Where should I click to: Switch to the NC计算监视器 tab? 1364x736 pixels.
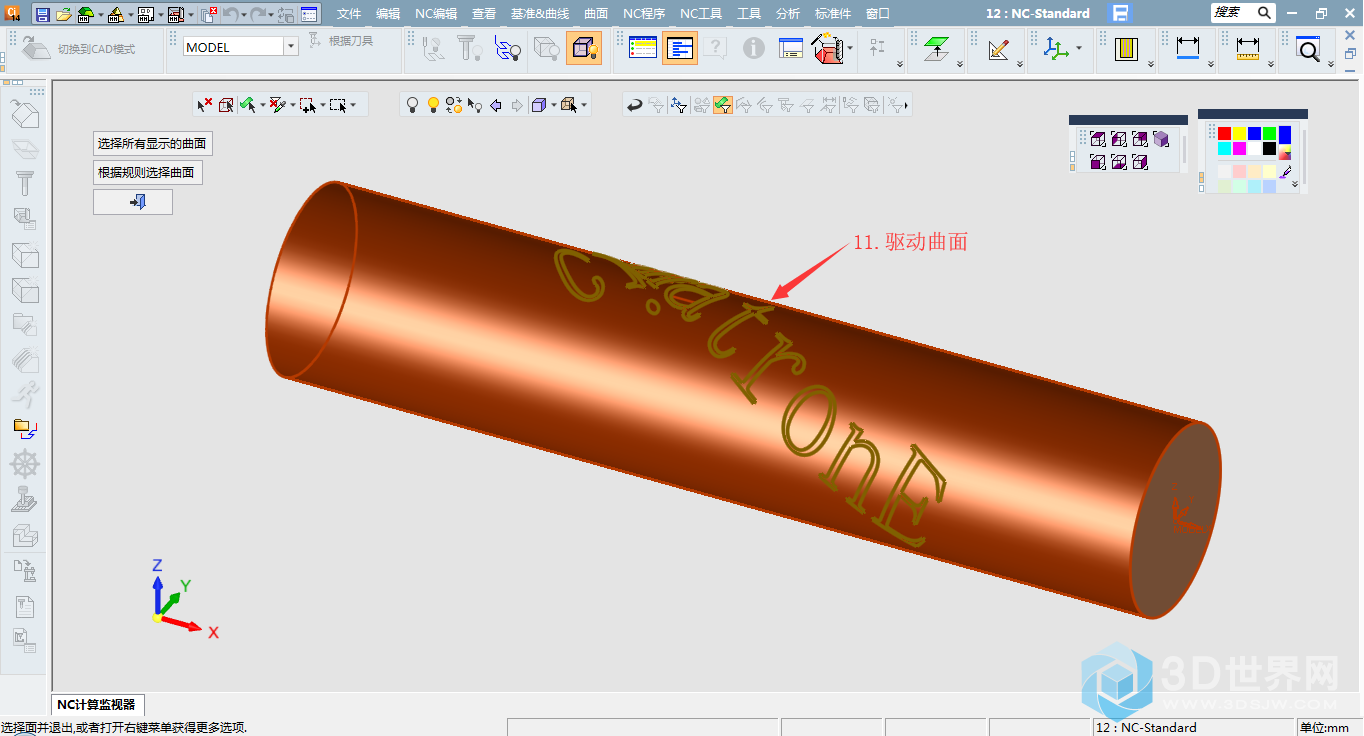tap(96, 705)
